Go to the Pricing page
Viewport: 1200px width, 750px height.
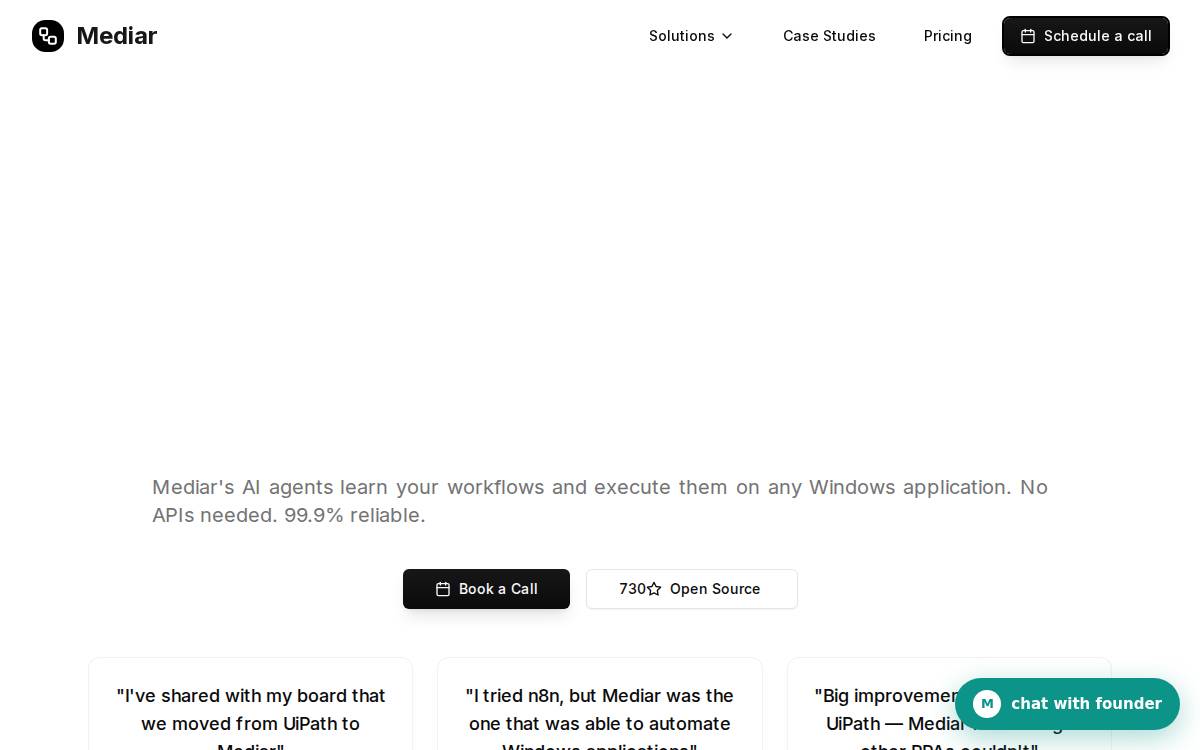(948, 36)
